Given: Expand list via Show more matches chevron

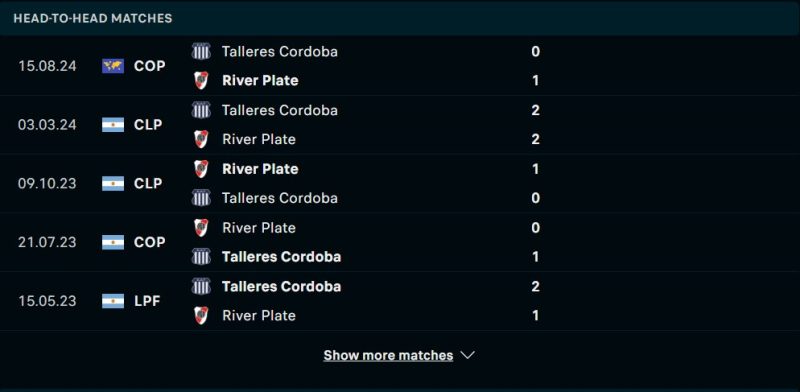Looking at the screenshot, I should [468, 355].
